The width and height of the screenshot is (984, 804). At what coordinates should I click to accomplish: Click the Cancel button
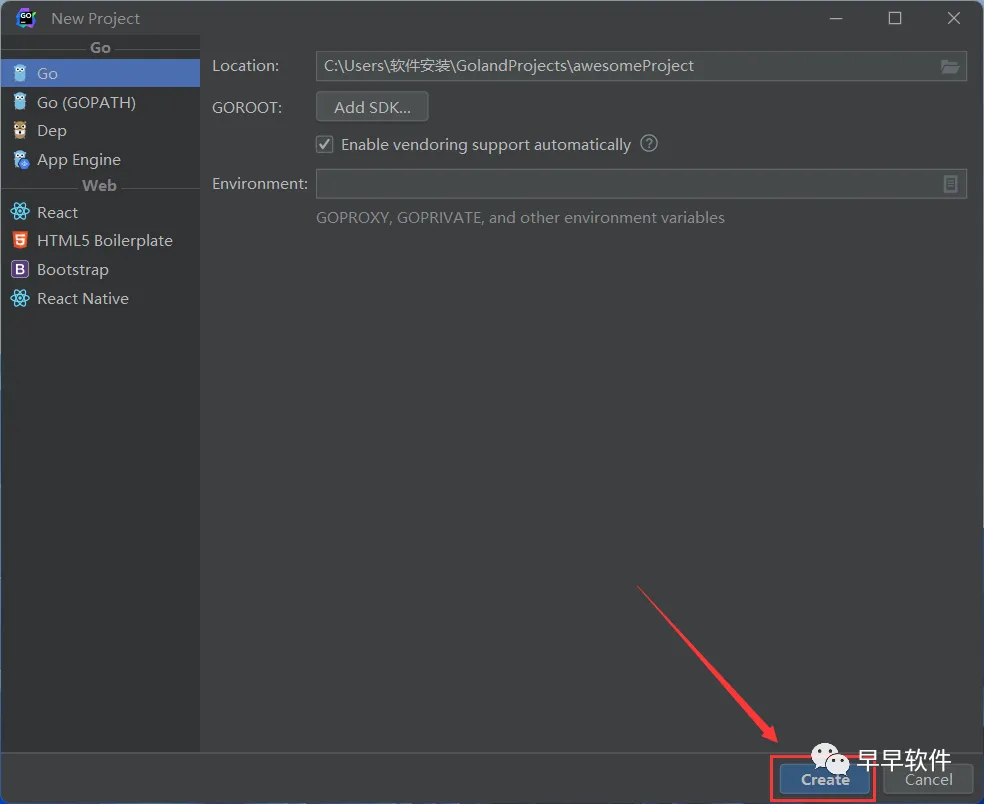[928, 779]
